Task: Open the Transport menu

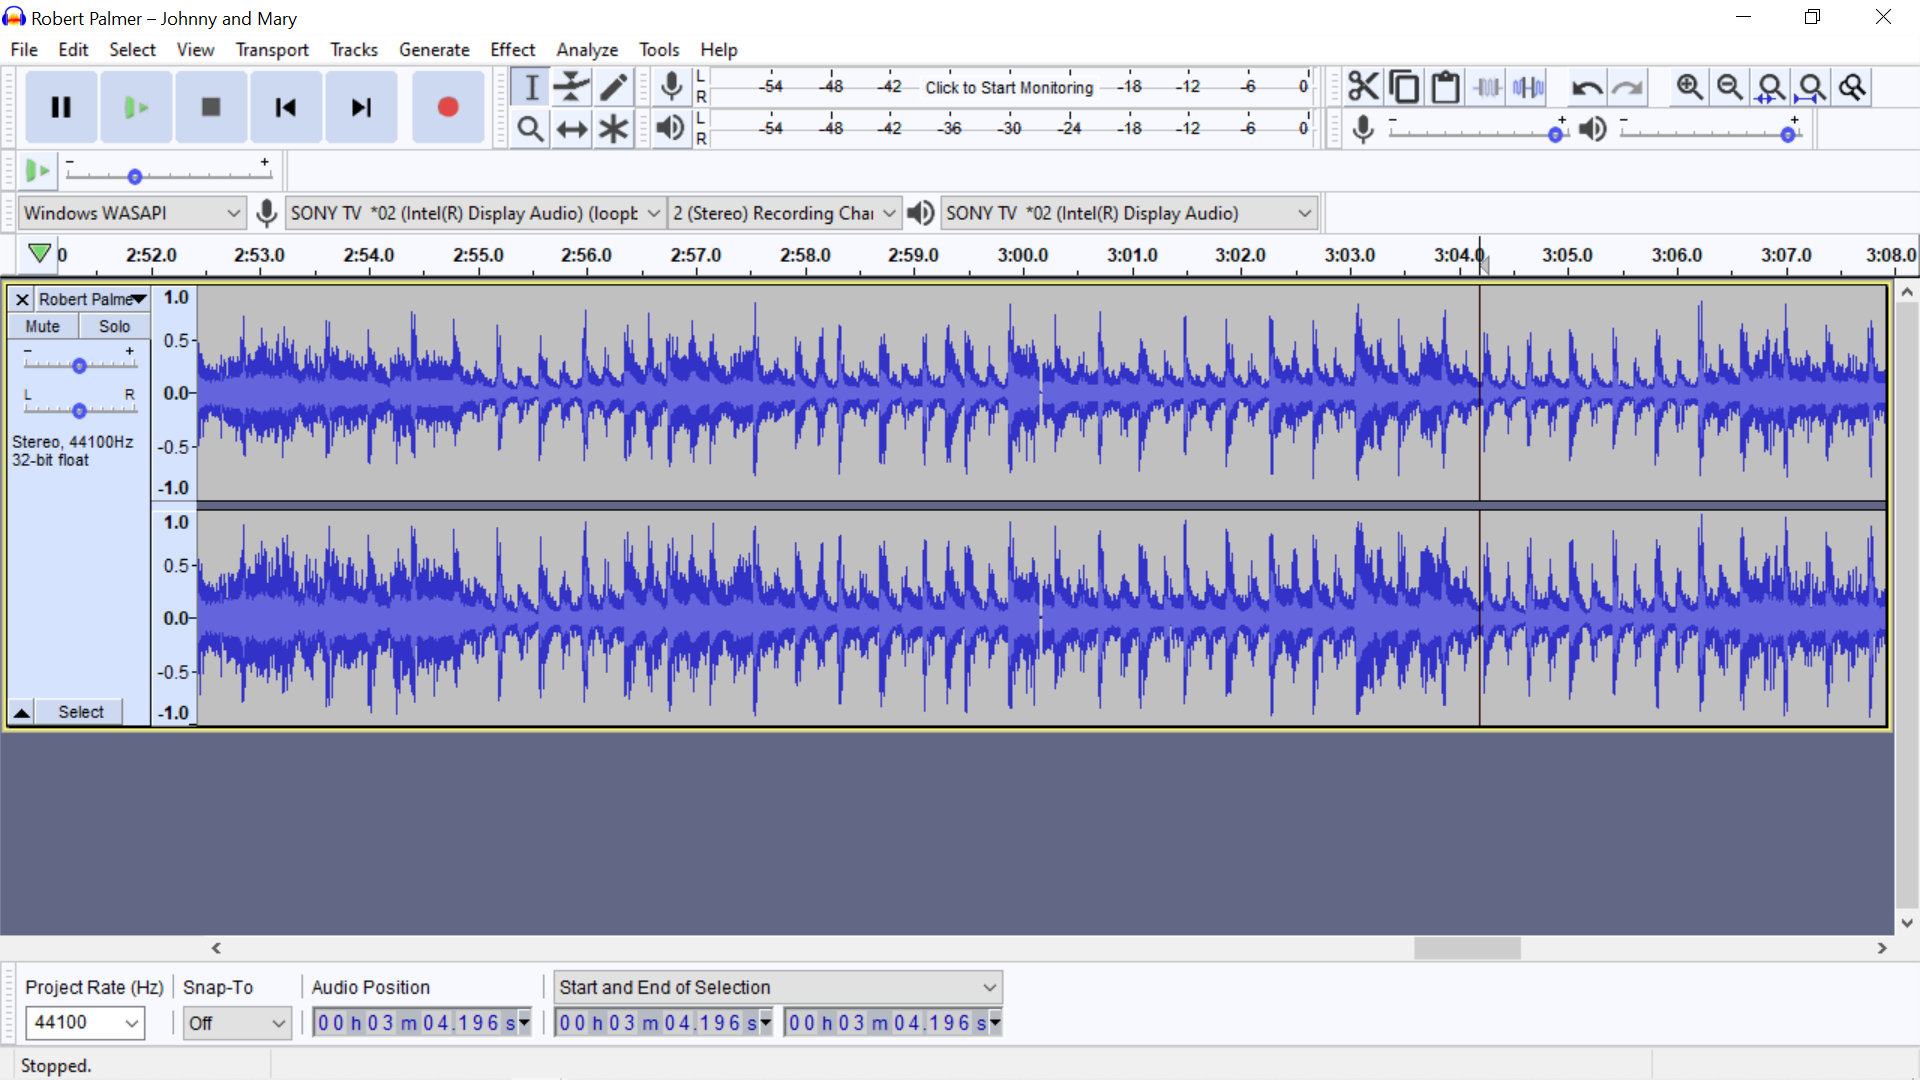Action: pyautogui.click(x=272, y=50)
